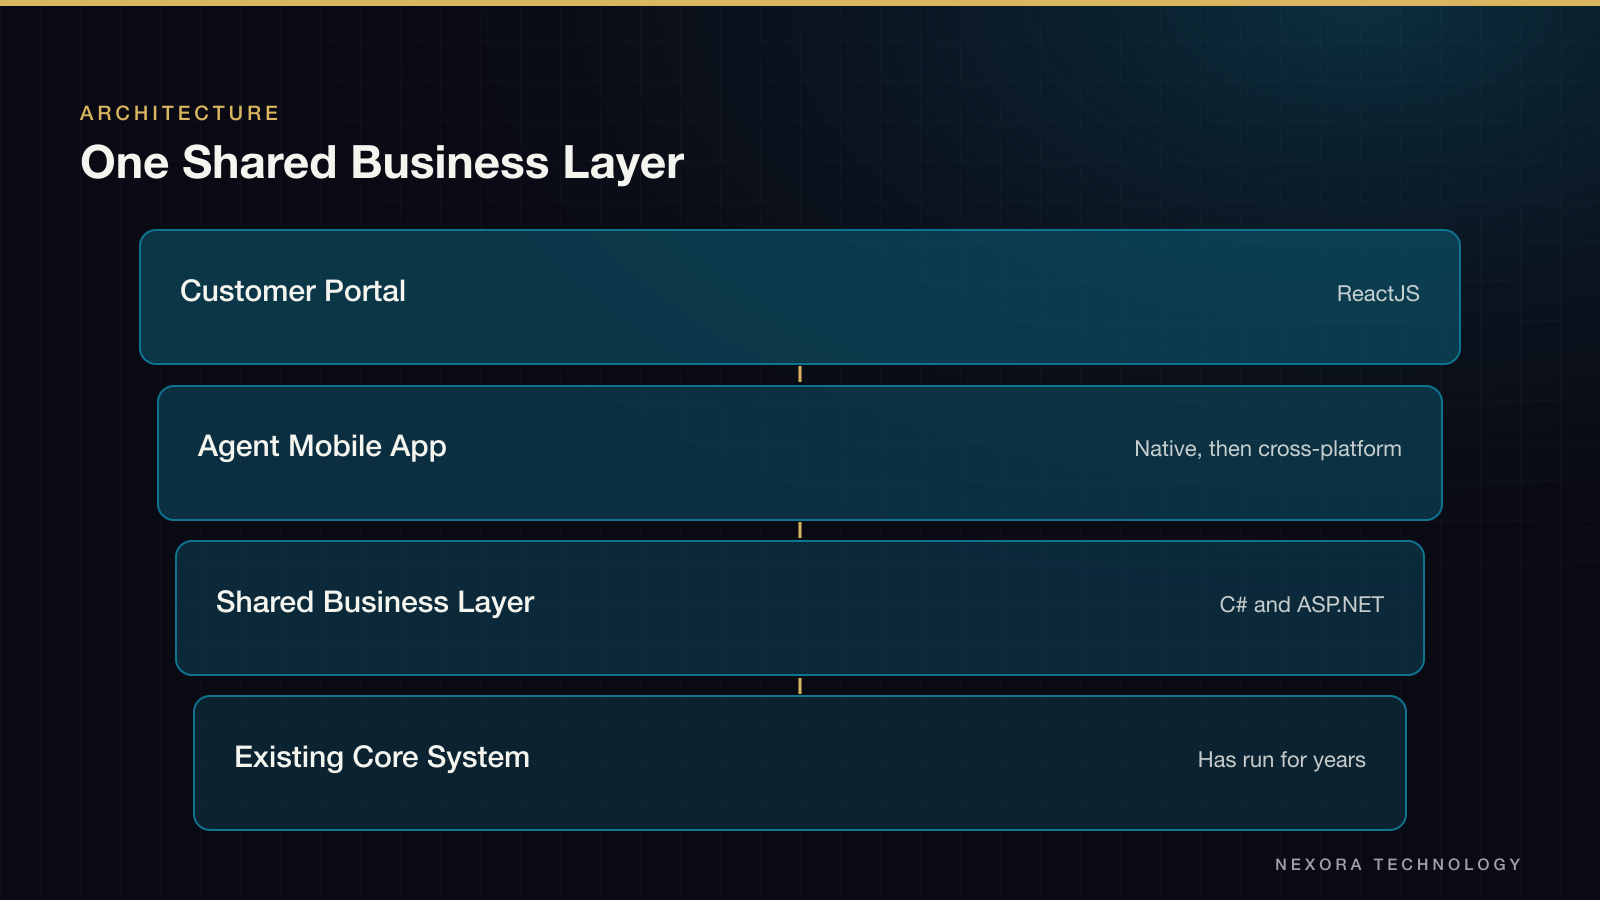This screenshot has height=900, width=1600.
Task: Select the title 'One Shared Business Layer'
Action: (x=382, y=163)
